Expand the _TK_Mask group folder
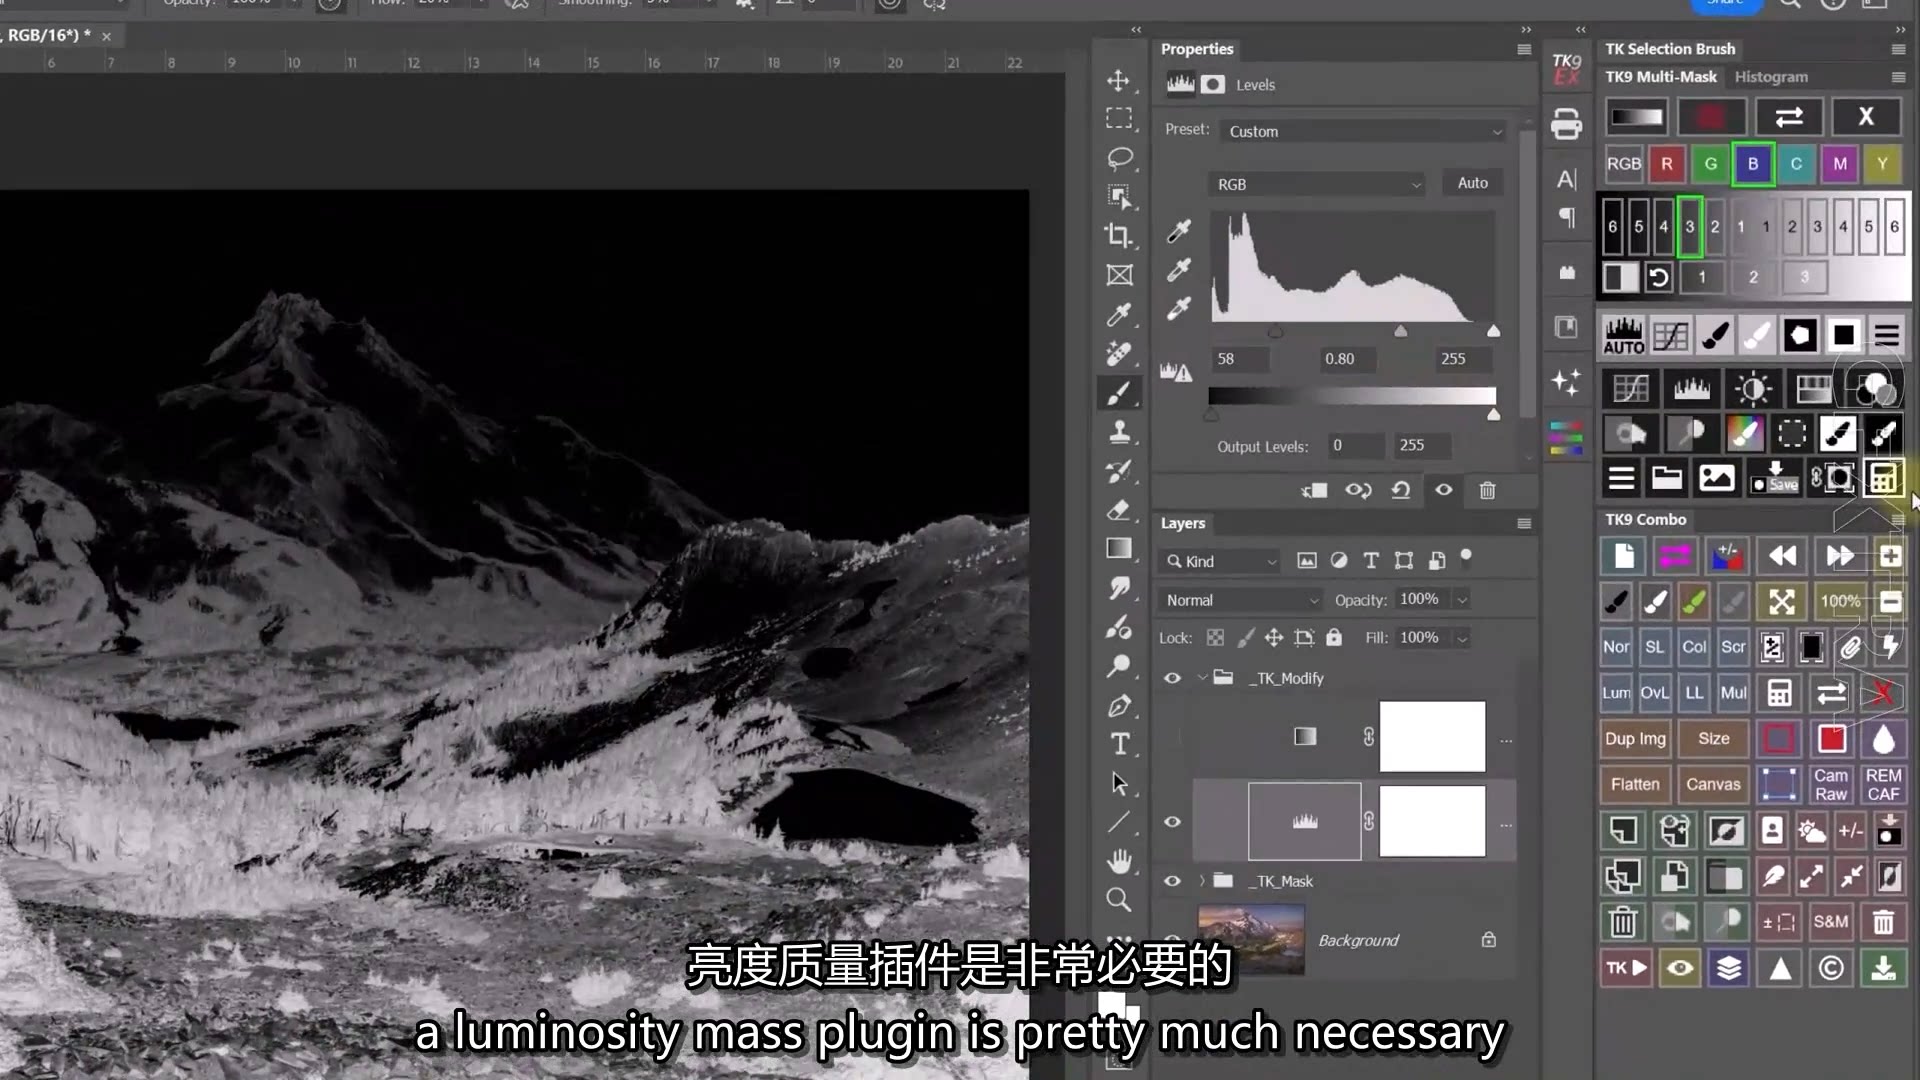The image size is (1920, 1080). (1202, 881)
